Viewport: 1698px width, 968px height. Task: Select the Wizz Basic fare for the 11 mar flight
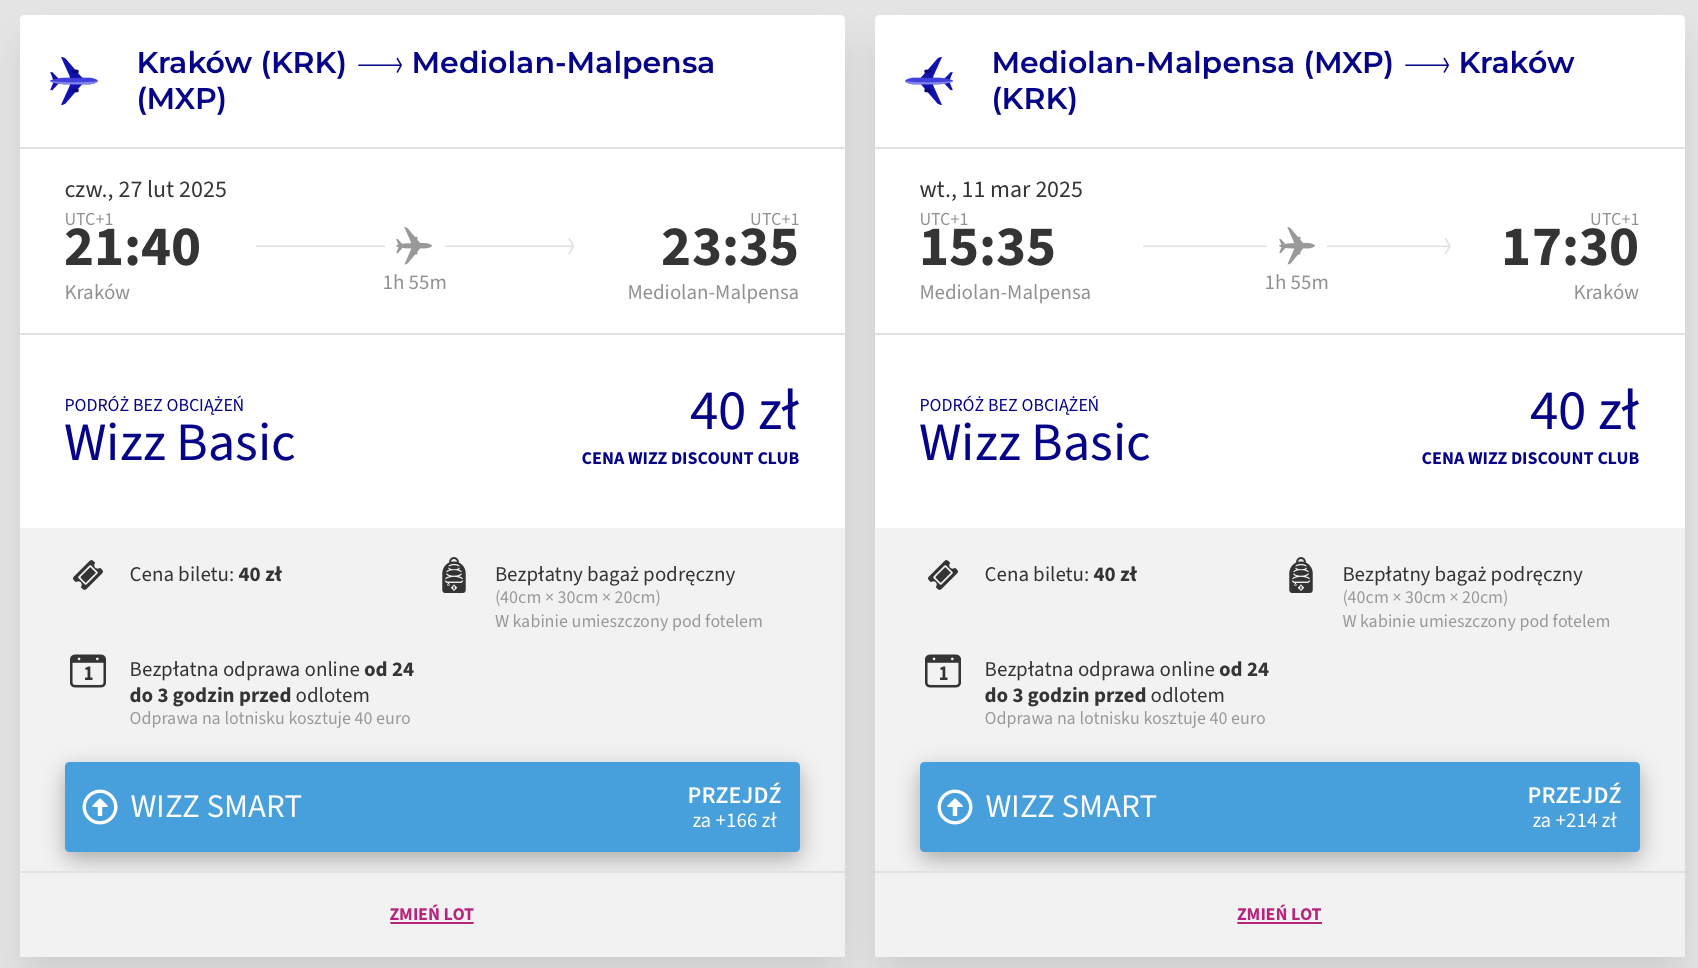click(x=1035, y=442)
